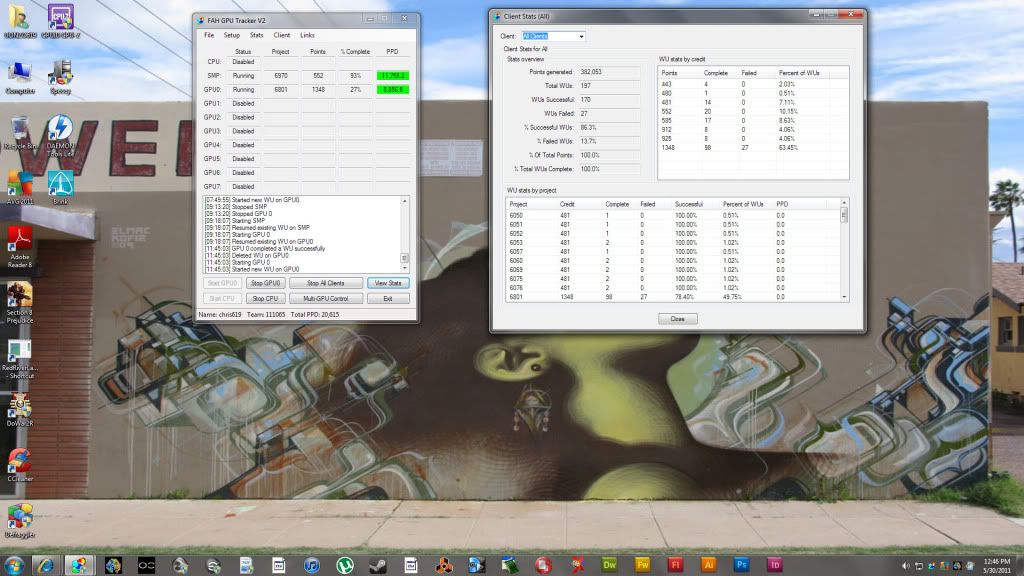Click the Stop GPU0 button
1024x576 pixels.
click(x=266, y=283)
